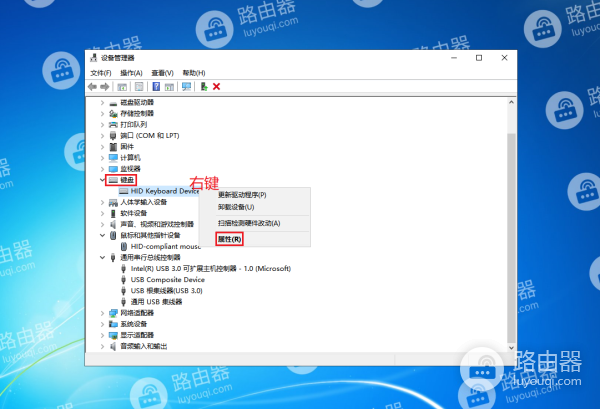
Task: Click the Back arrow in the toolbar
Action: [92, 87]
